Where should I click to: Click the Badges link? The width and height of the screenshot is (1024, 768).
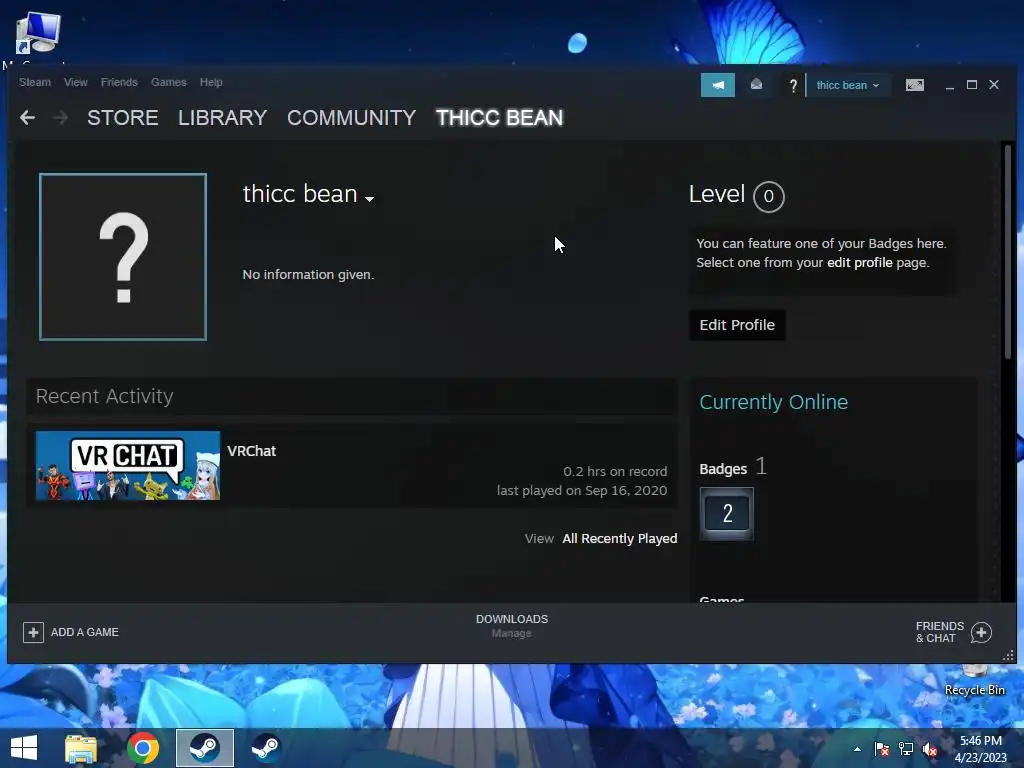coord(723,469)
